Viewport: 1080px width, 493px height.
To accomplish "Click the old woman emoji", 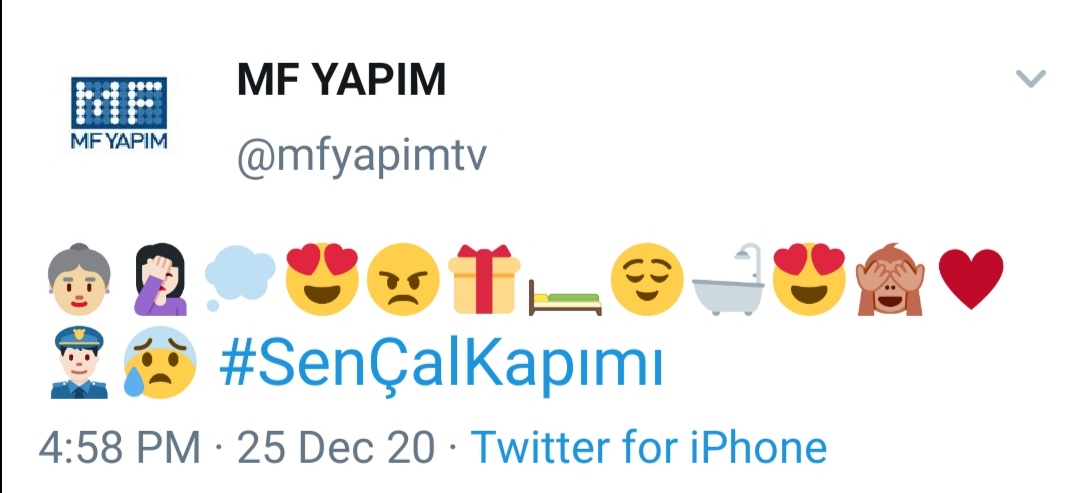I will 79,280.
